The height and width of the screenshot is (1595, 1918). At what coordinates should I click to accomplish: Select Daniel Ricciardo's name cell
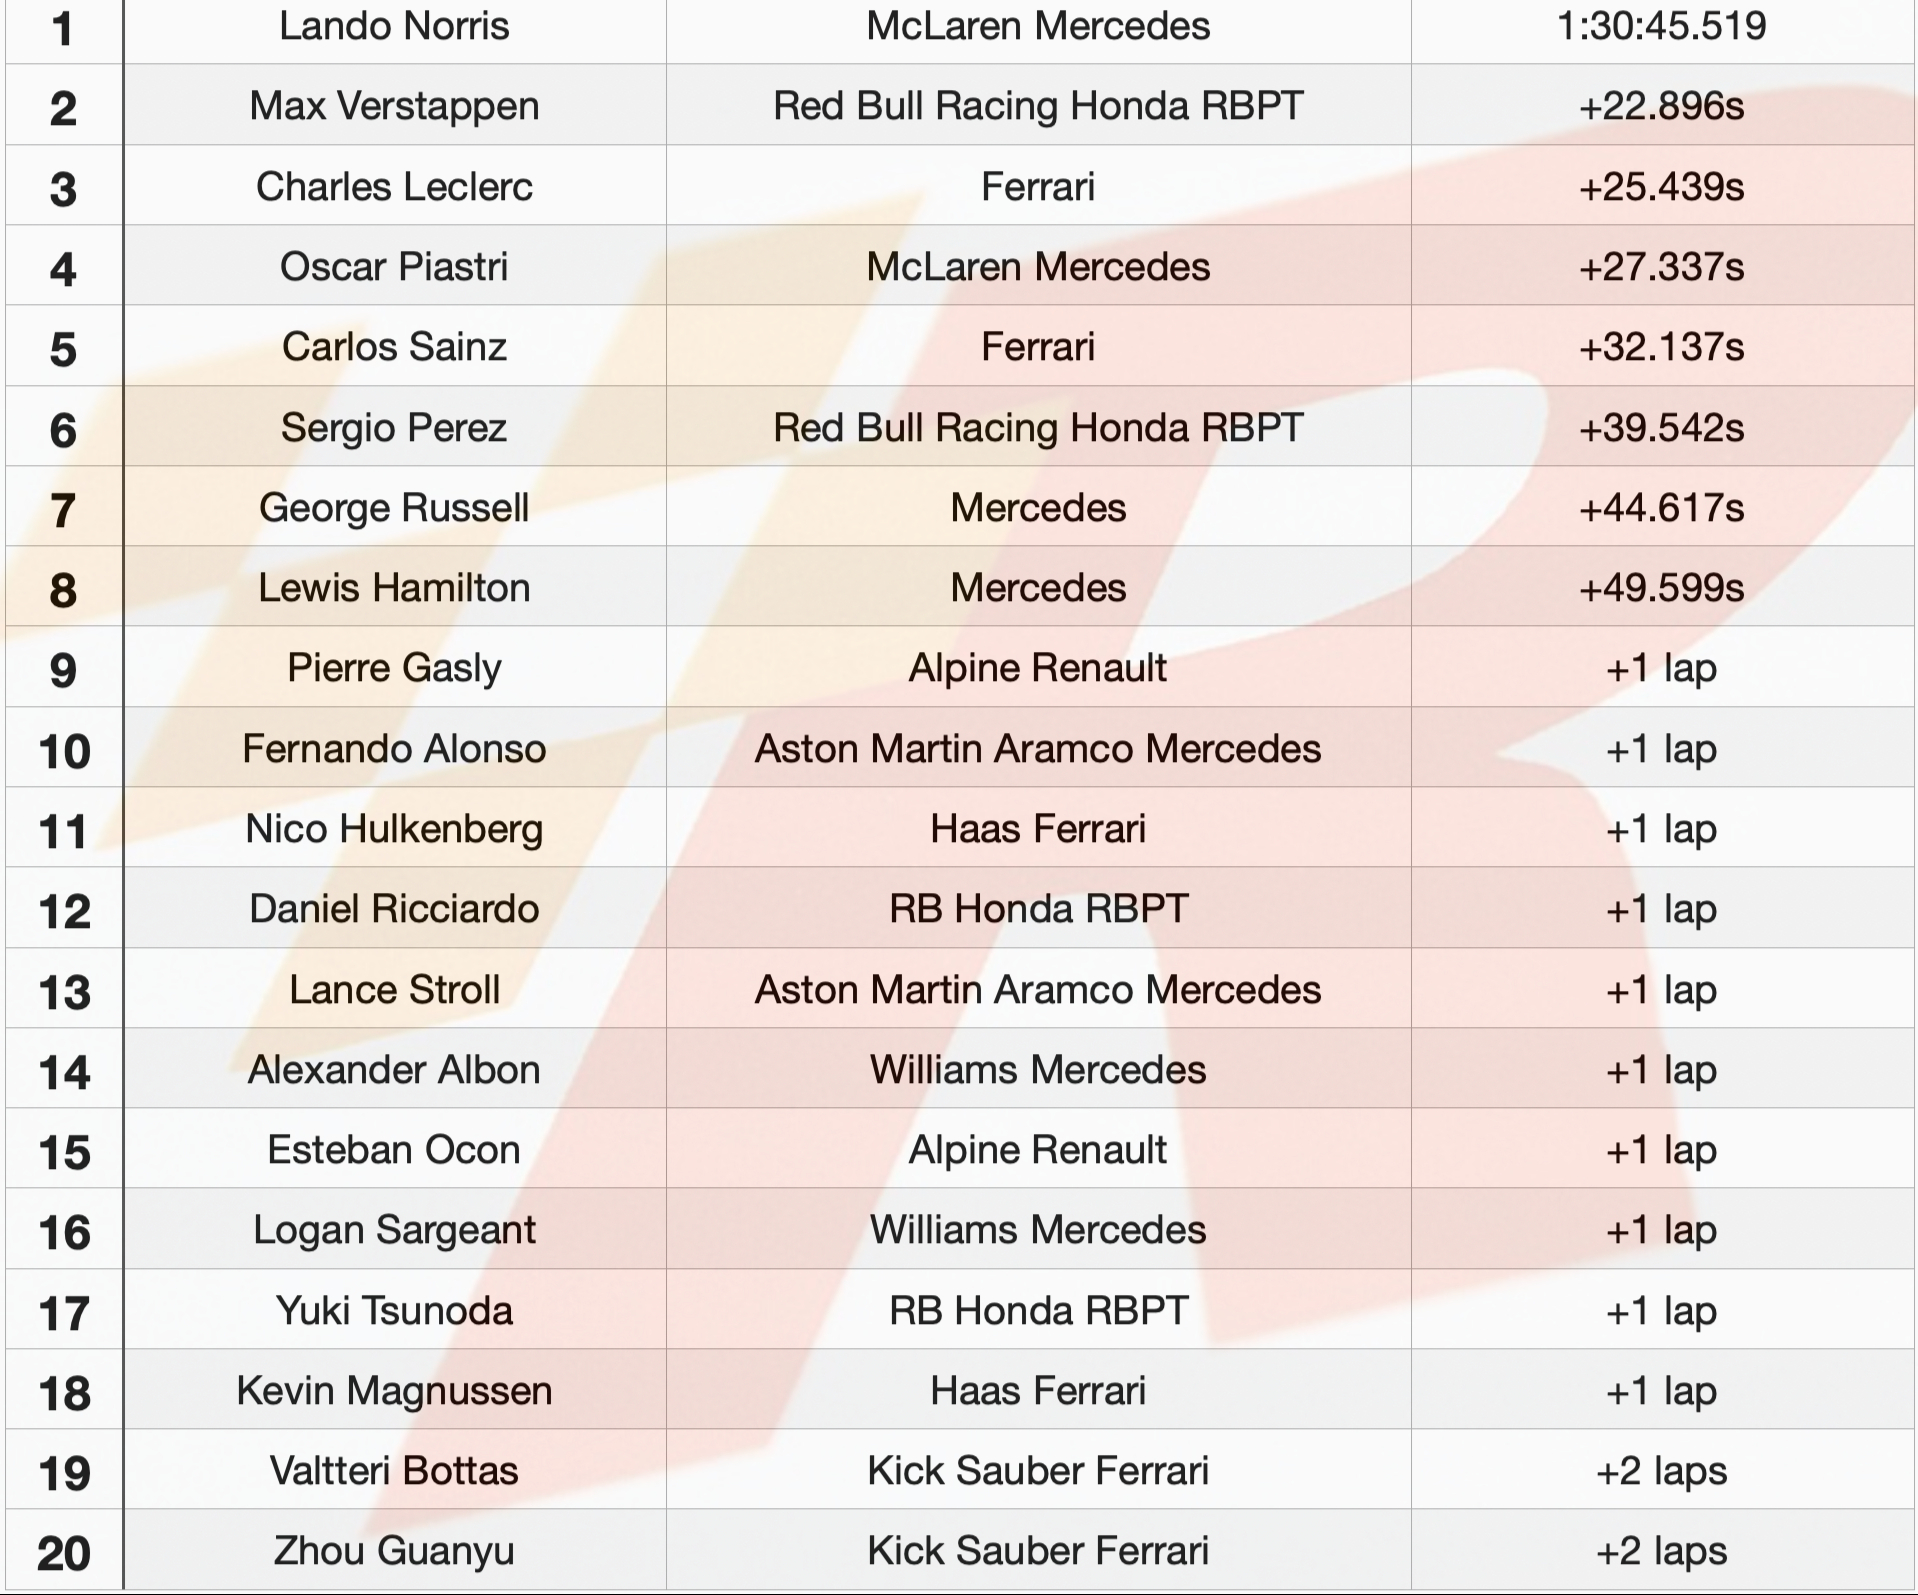[394, 909]
